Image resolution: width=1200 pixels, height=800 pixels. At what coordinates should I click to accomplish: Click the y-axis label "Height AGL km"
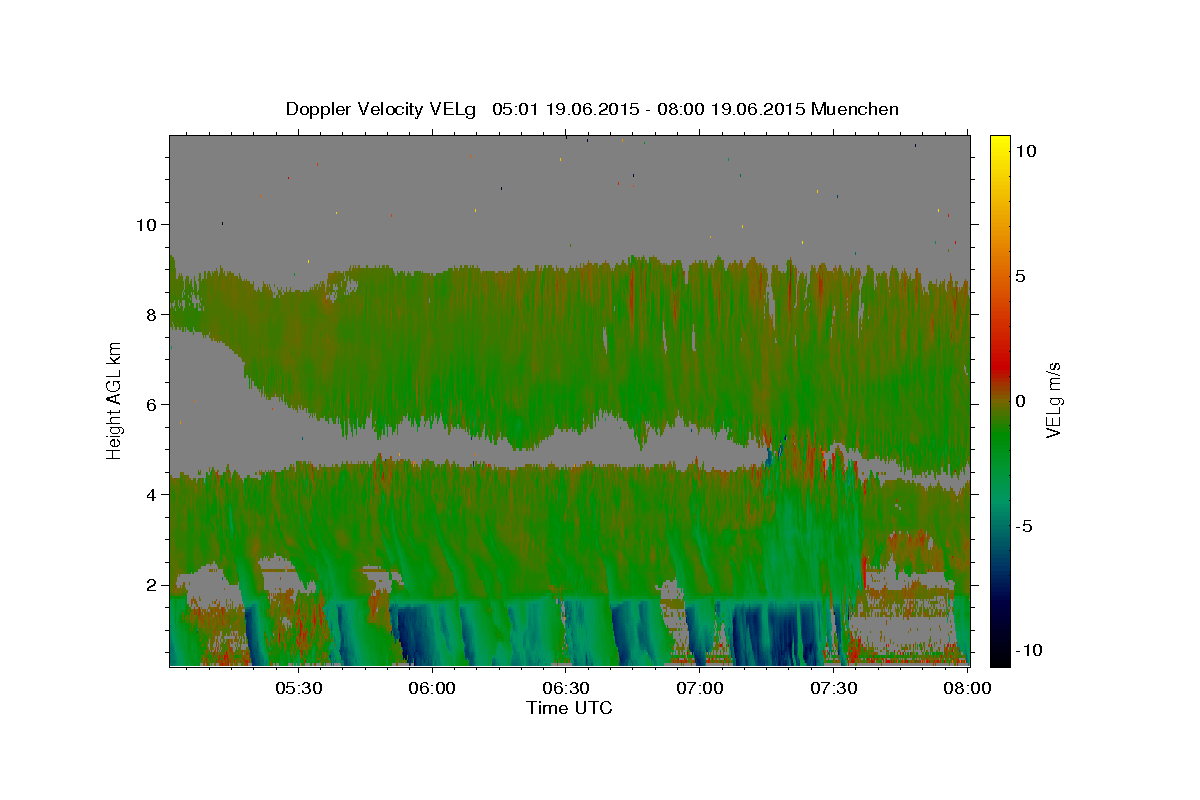click(114, 401)
